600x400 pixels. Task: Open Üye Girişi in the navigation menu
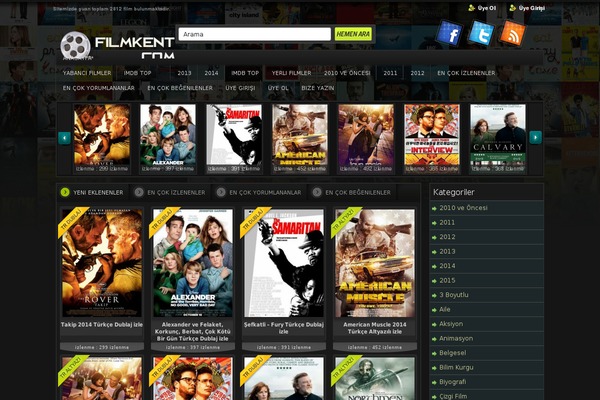click(240, 88)
